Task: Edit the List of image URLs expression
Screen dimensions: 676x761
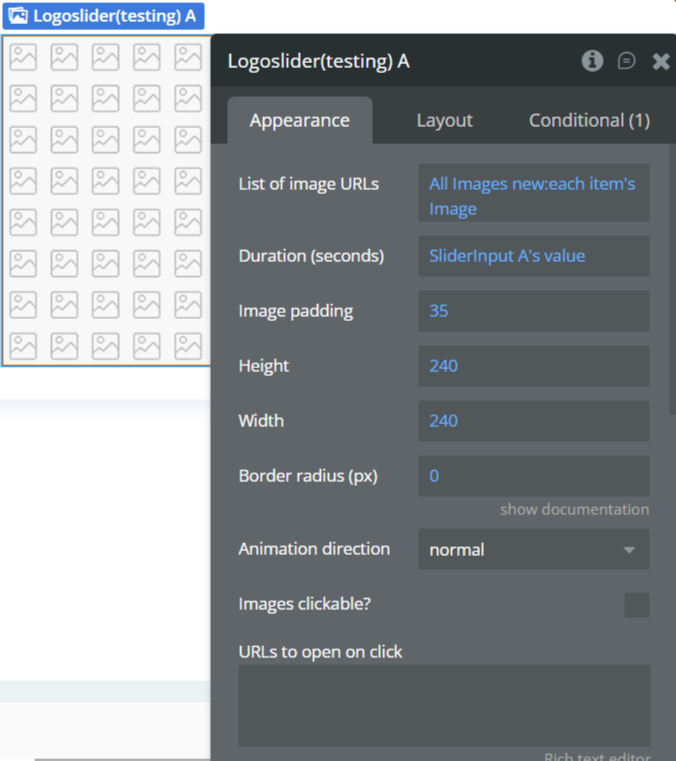Action: [533, 196]
